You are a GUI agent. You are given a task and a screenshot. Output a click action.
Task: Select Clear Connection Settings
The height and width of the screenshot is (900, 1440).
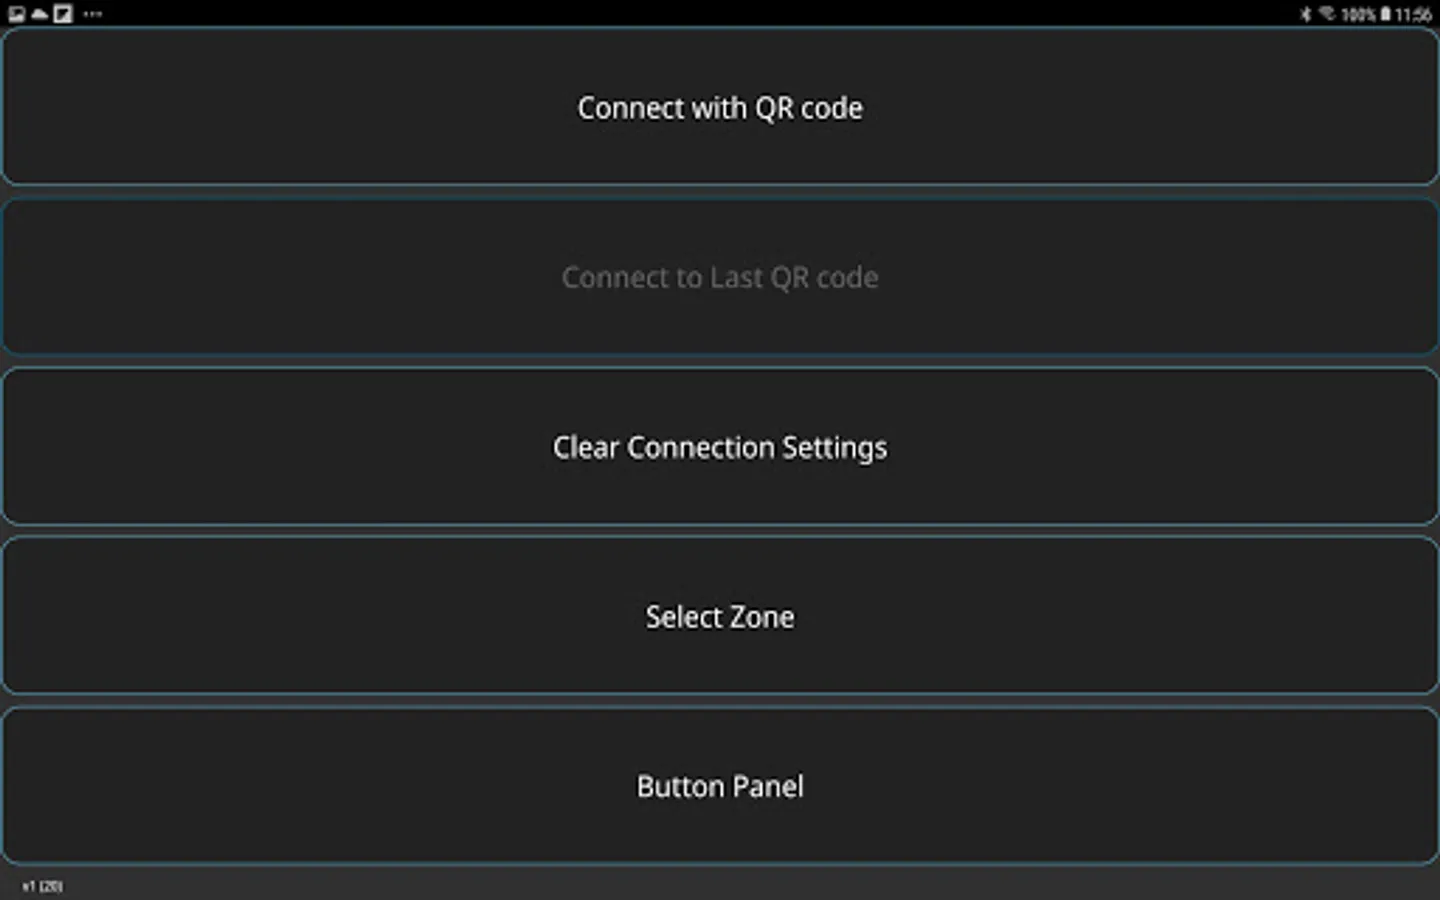tap(720, 447)
